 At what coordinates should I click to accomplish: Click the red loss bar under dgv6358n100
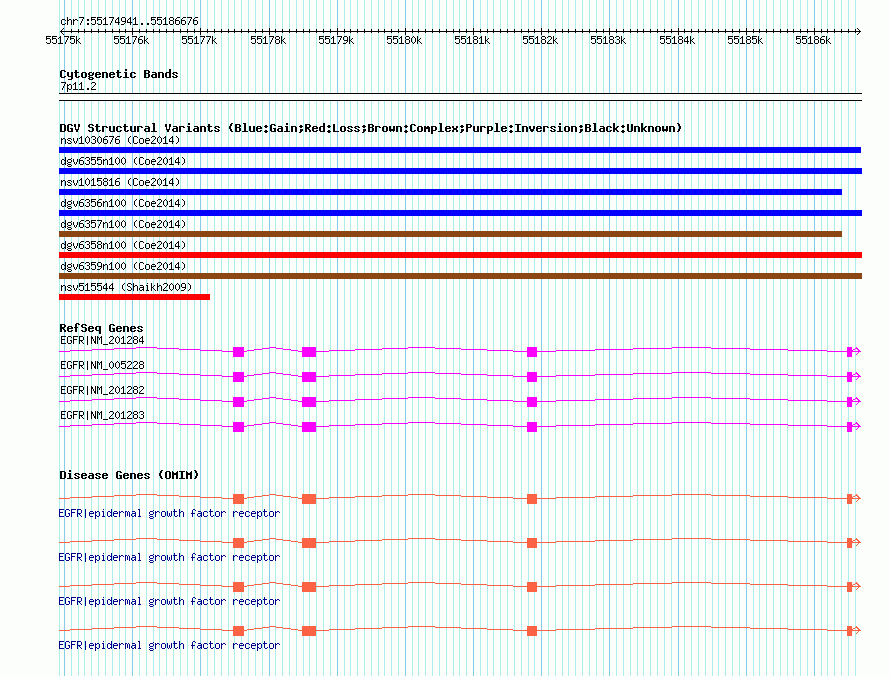pyautogui.click(x=460, y=255)
